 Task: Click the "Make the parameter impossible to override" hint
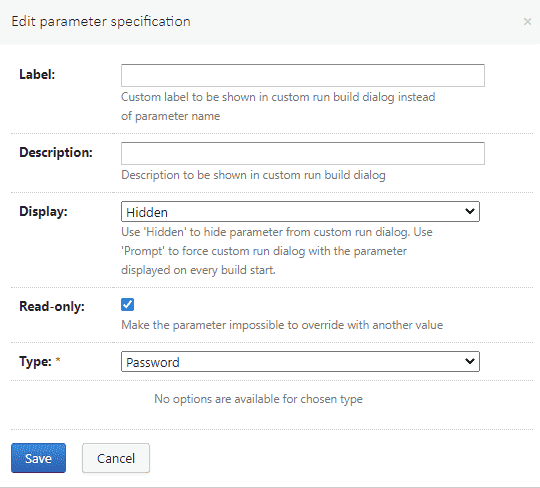coord(282,325)
